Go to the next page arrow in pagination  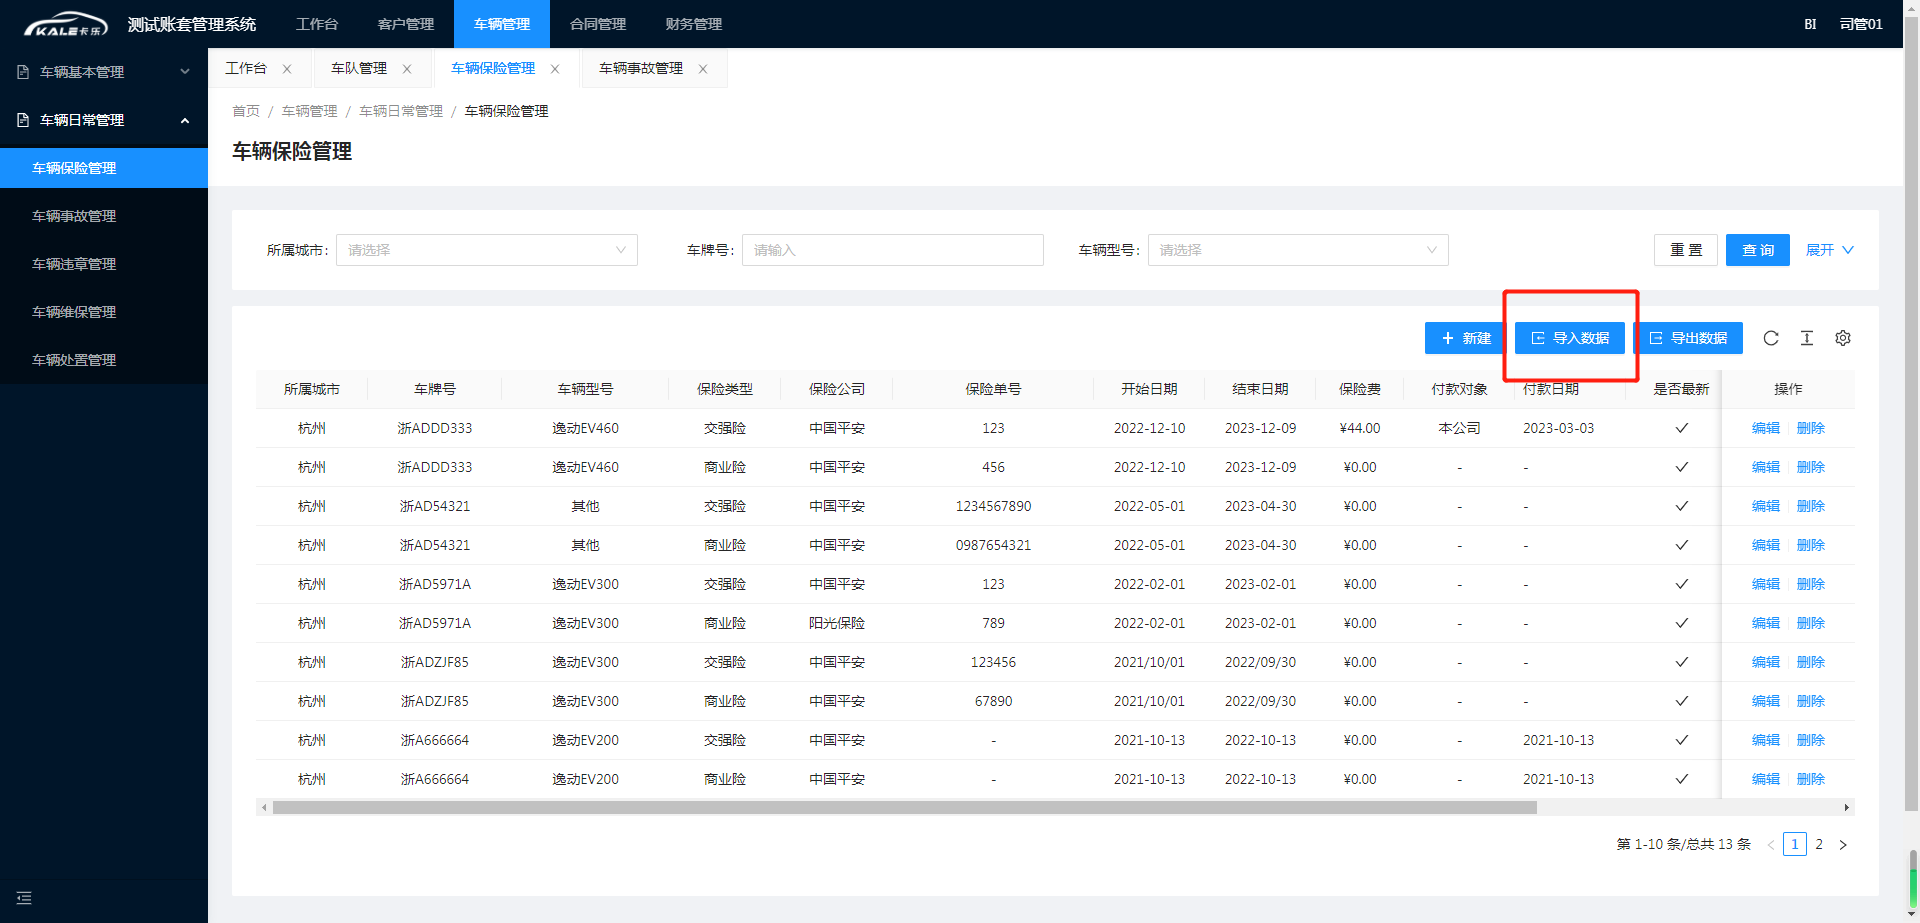[1843, 845]
